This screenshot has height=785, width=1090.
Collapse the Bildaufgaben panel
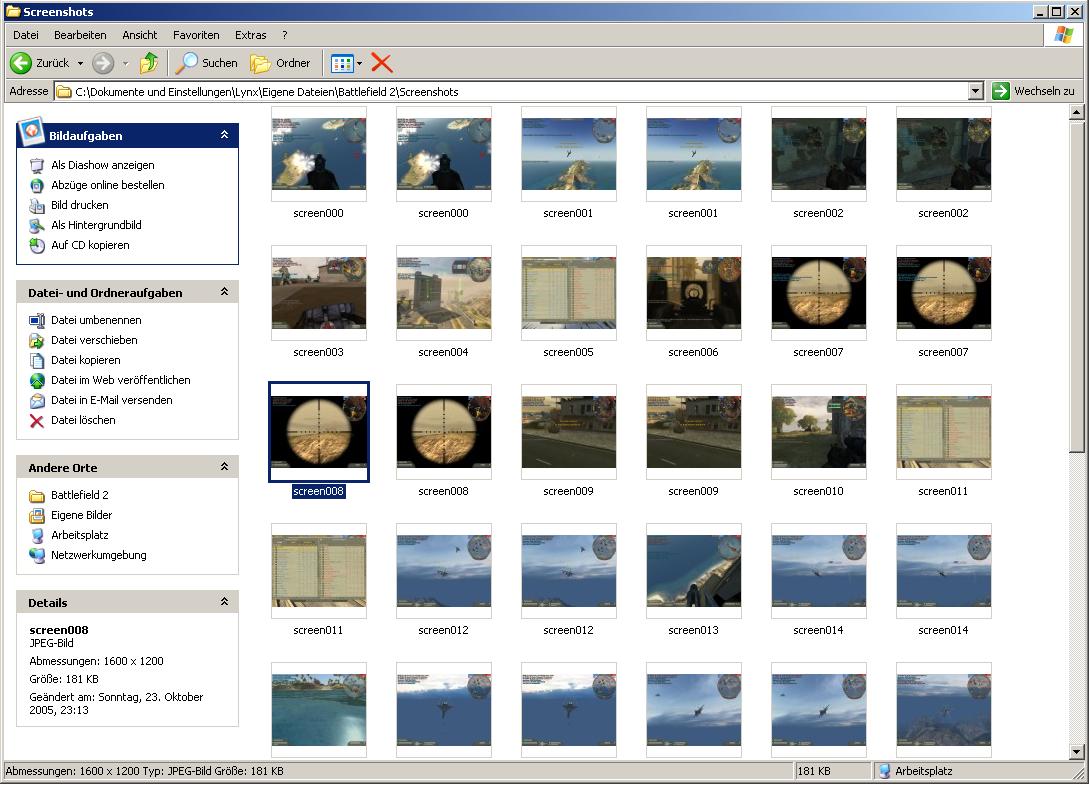click(225, 135)
